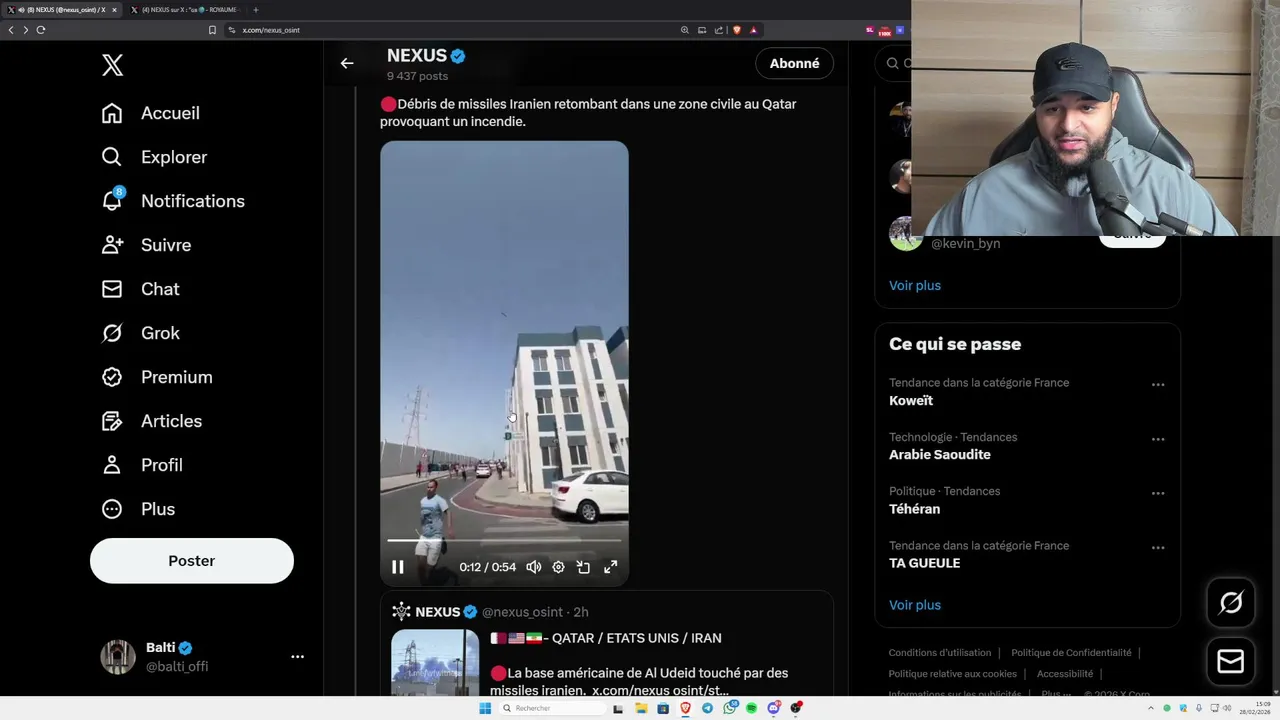This screenshot has width=1280, height=720.
Task: Click the Articles icon in the sidebar
Action: coord(112,421)
